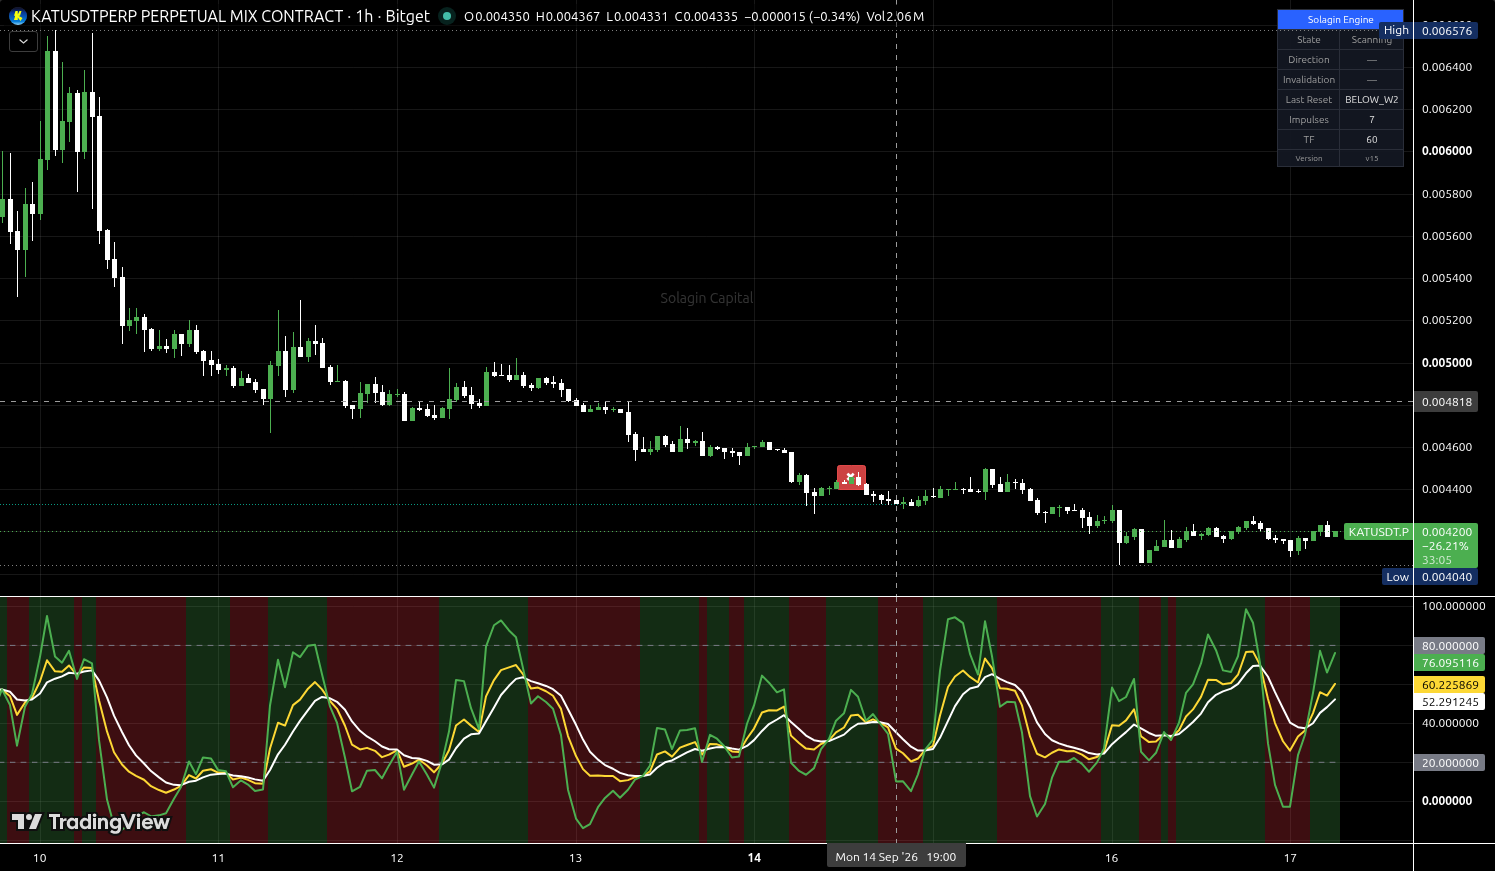The height and width of the screenshot is (871, 1495).
Task: Click the KAT coin symbol logo
Action: click(x=17, y=16)
